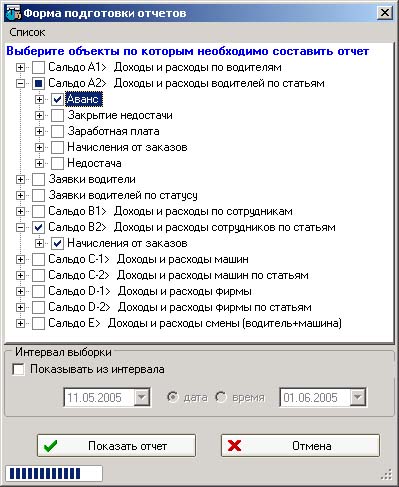Select 'Закрытие недостачи' row text
Image resolution: width=399 pixels, height=487 pixels.
coord(120,115)
